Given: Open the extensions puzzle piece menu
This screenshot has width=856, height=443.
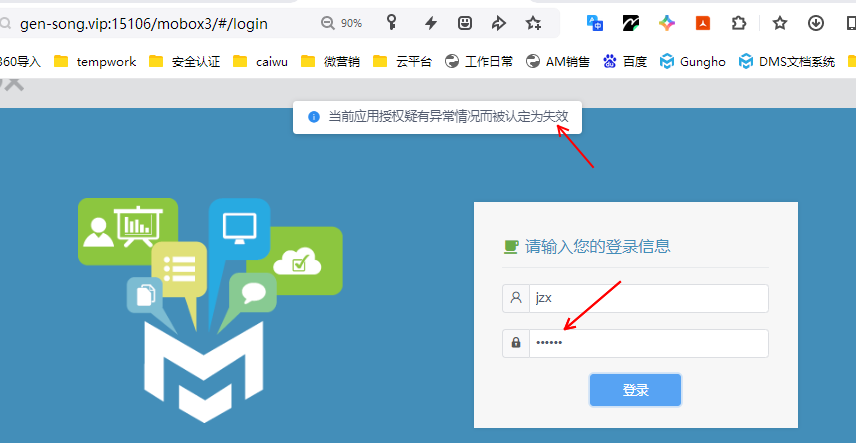Looking at the screenshot, I should click(x=738, y=23).
